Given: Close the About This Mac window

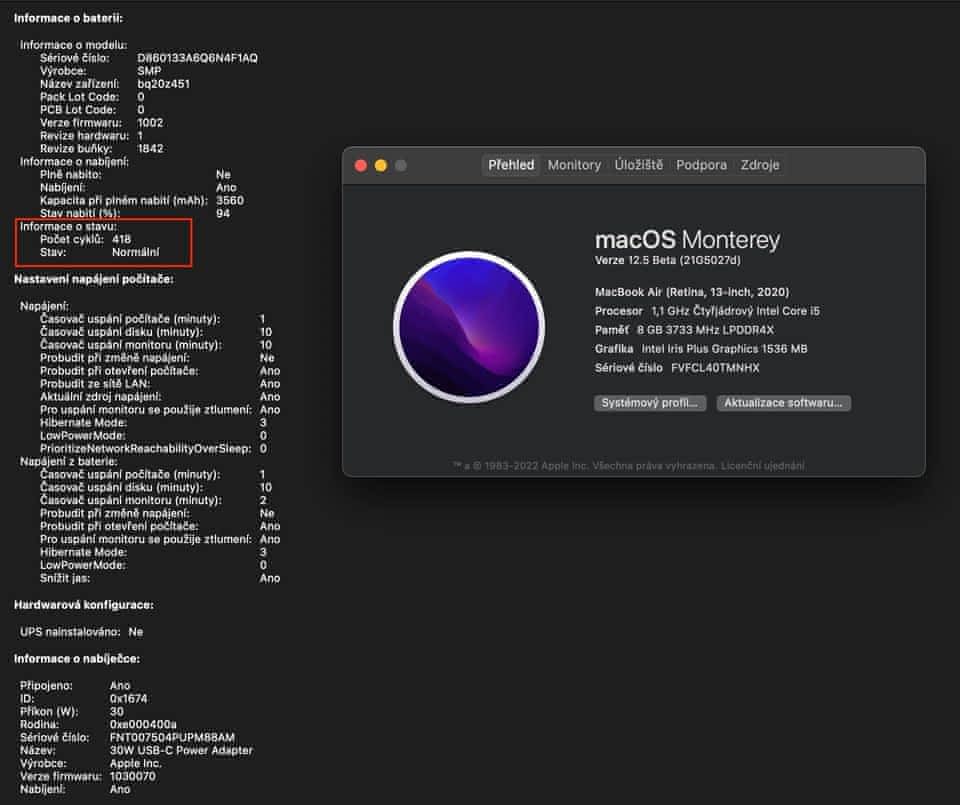Looking at the screenshot, I should point(361,166).
